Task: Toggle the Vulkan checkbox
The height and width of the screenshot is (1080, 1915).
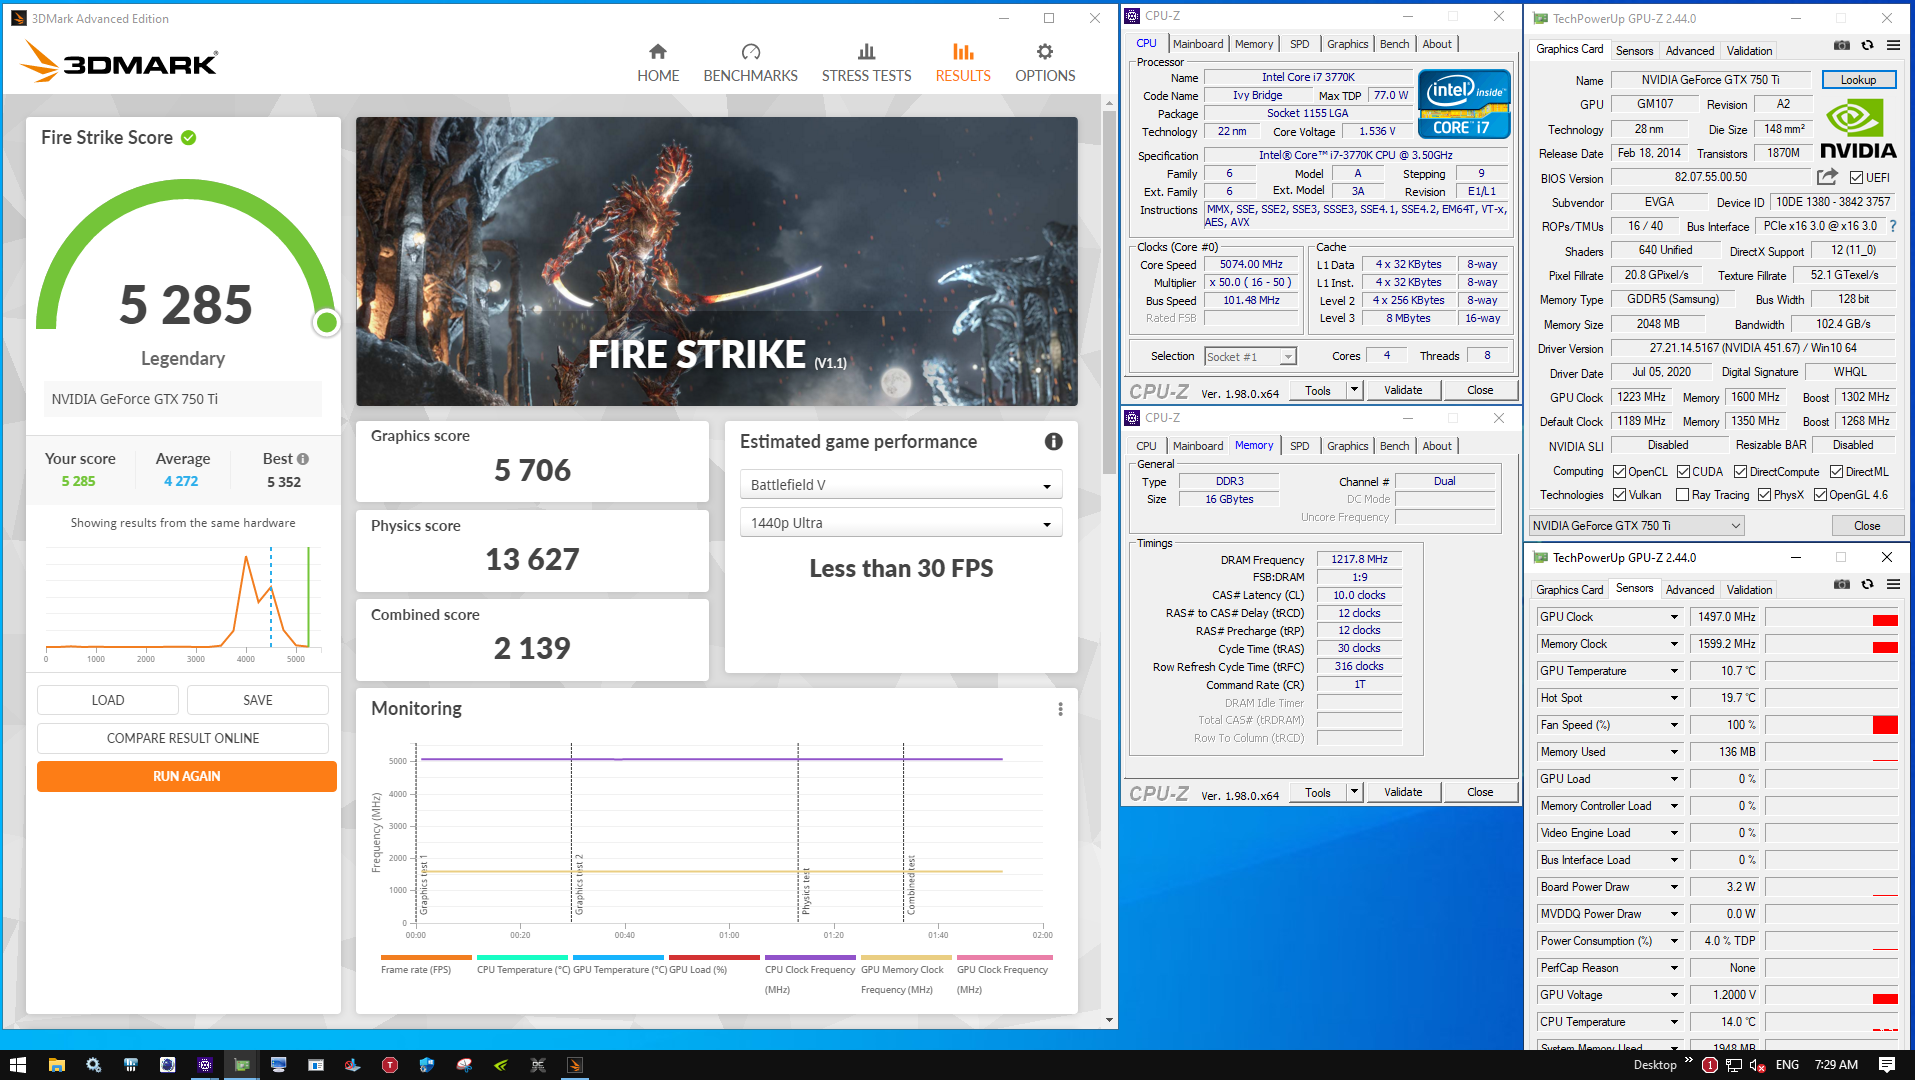Action: tap(1619, 495)
